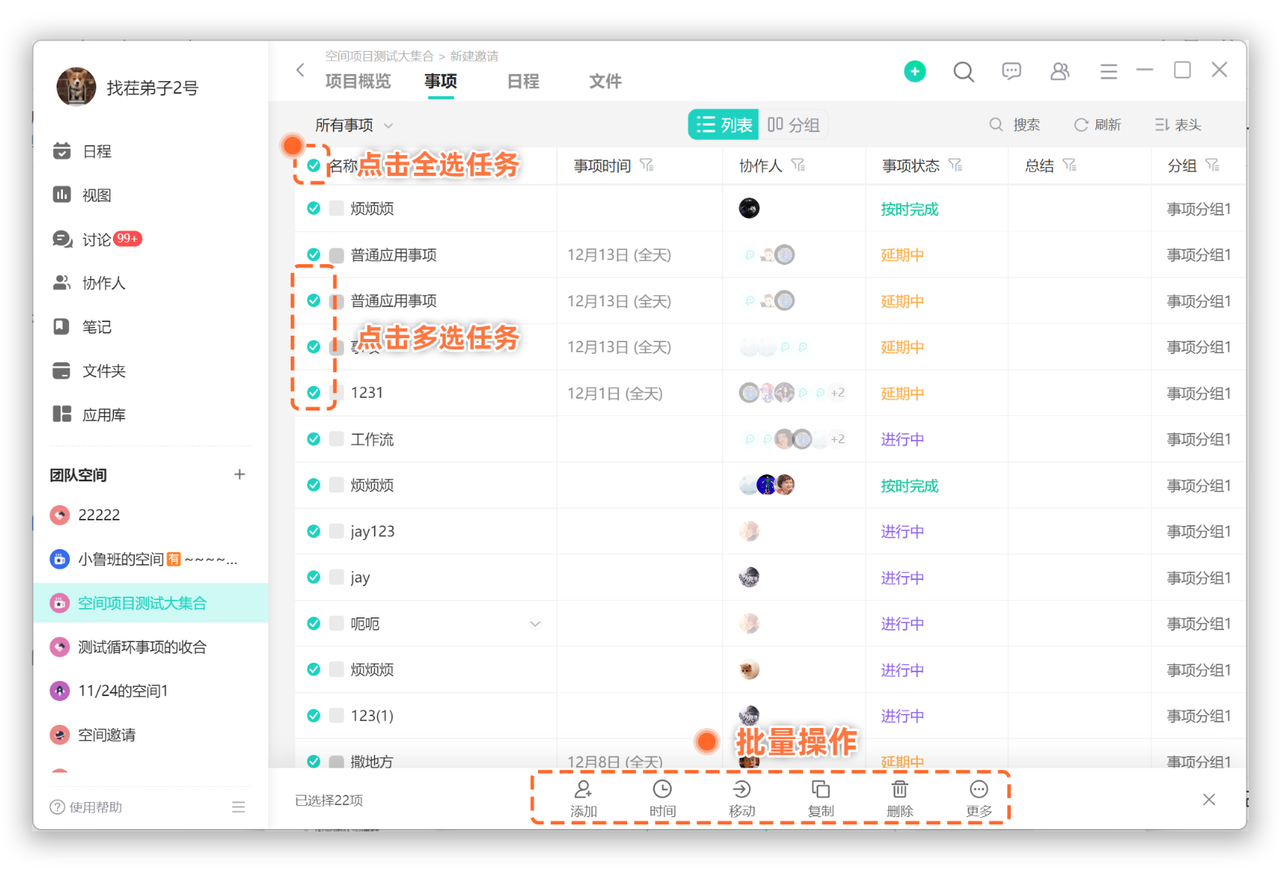Click the 复制 copy icon in batch bar
Screen dimensions: 1280x872
click(x=820, y=790)
